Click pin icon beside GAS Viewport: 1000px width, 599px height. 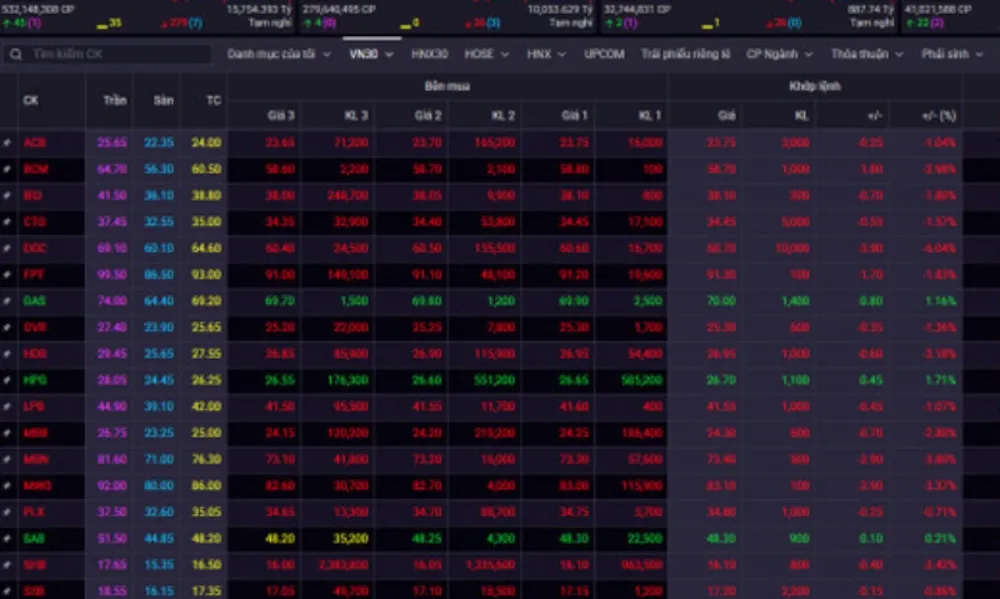click(8, 300)
